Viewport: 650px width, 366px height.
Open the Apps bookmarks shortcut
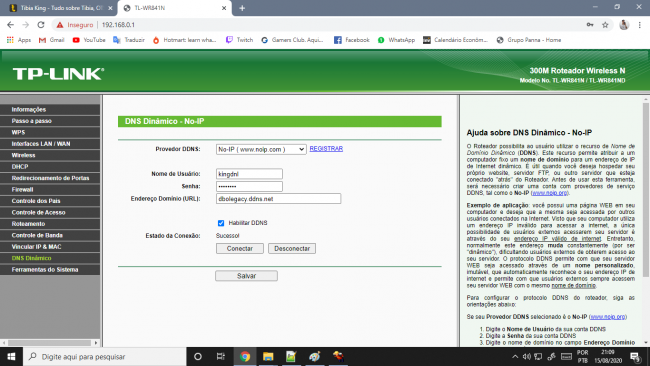point(19,40)
